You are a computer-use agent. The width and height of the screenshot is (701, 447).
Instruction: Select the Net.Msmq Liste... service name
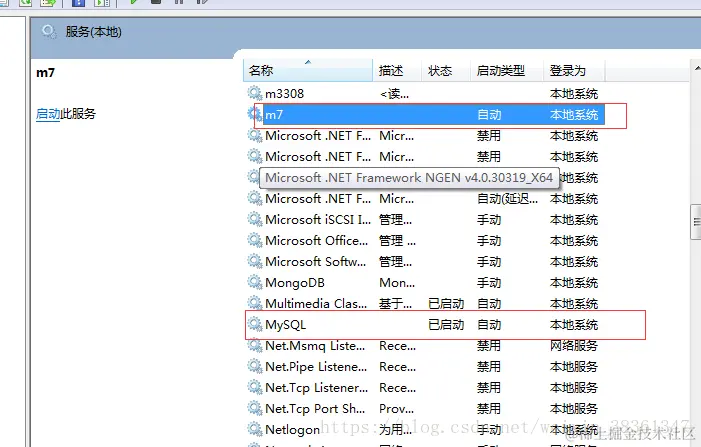[x=315, y=346]
